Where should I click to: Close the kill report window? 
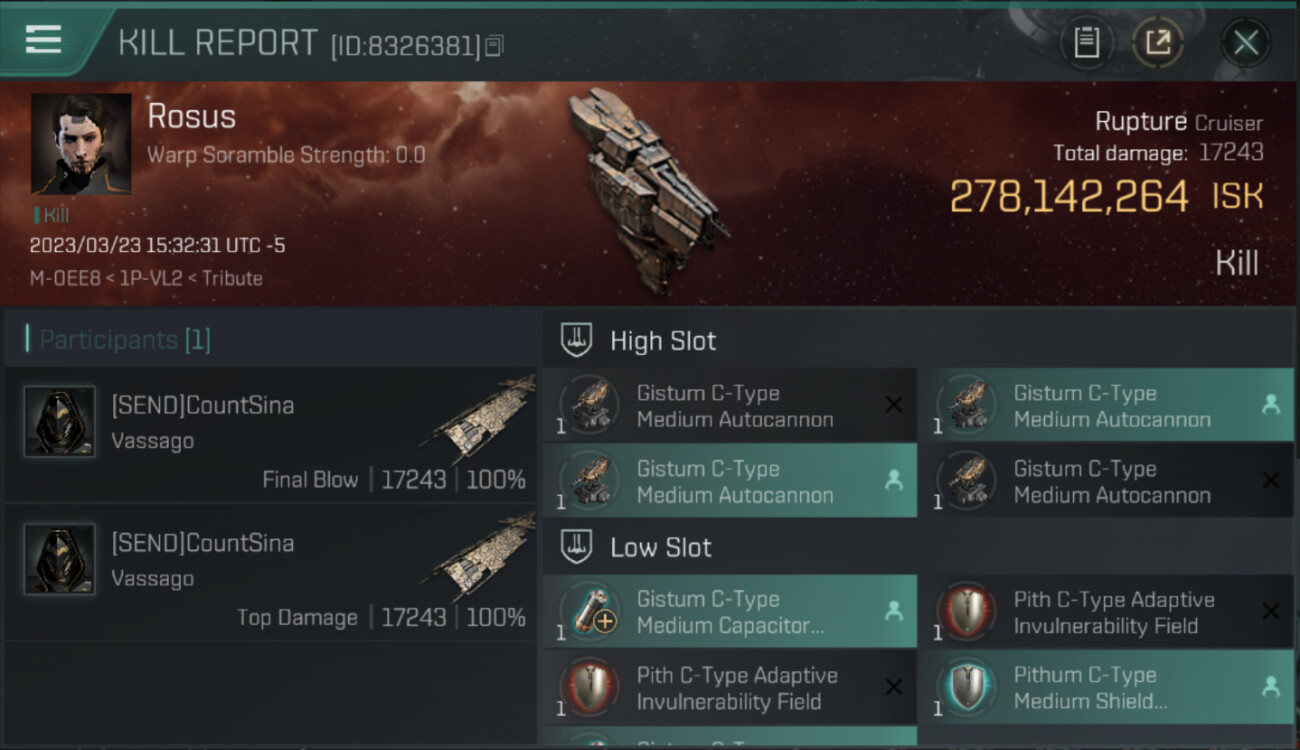tap(1245, 42)
